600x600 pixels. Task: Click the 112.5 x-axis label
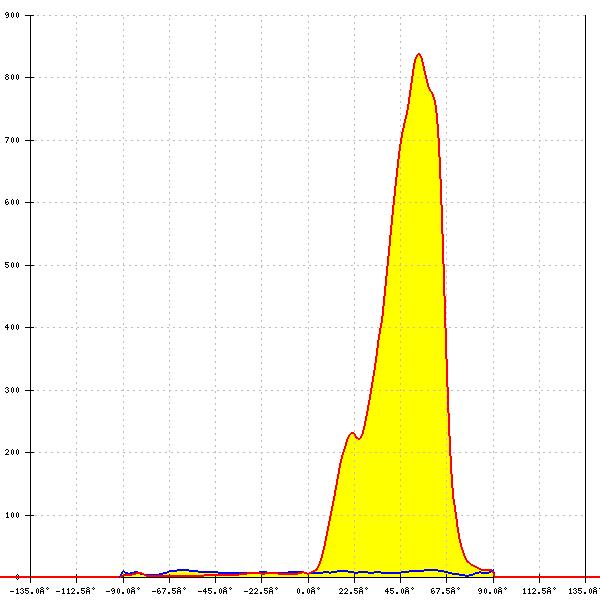tap(539, 591)
